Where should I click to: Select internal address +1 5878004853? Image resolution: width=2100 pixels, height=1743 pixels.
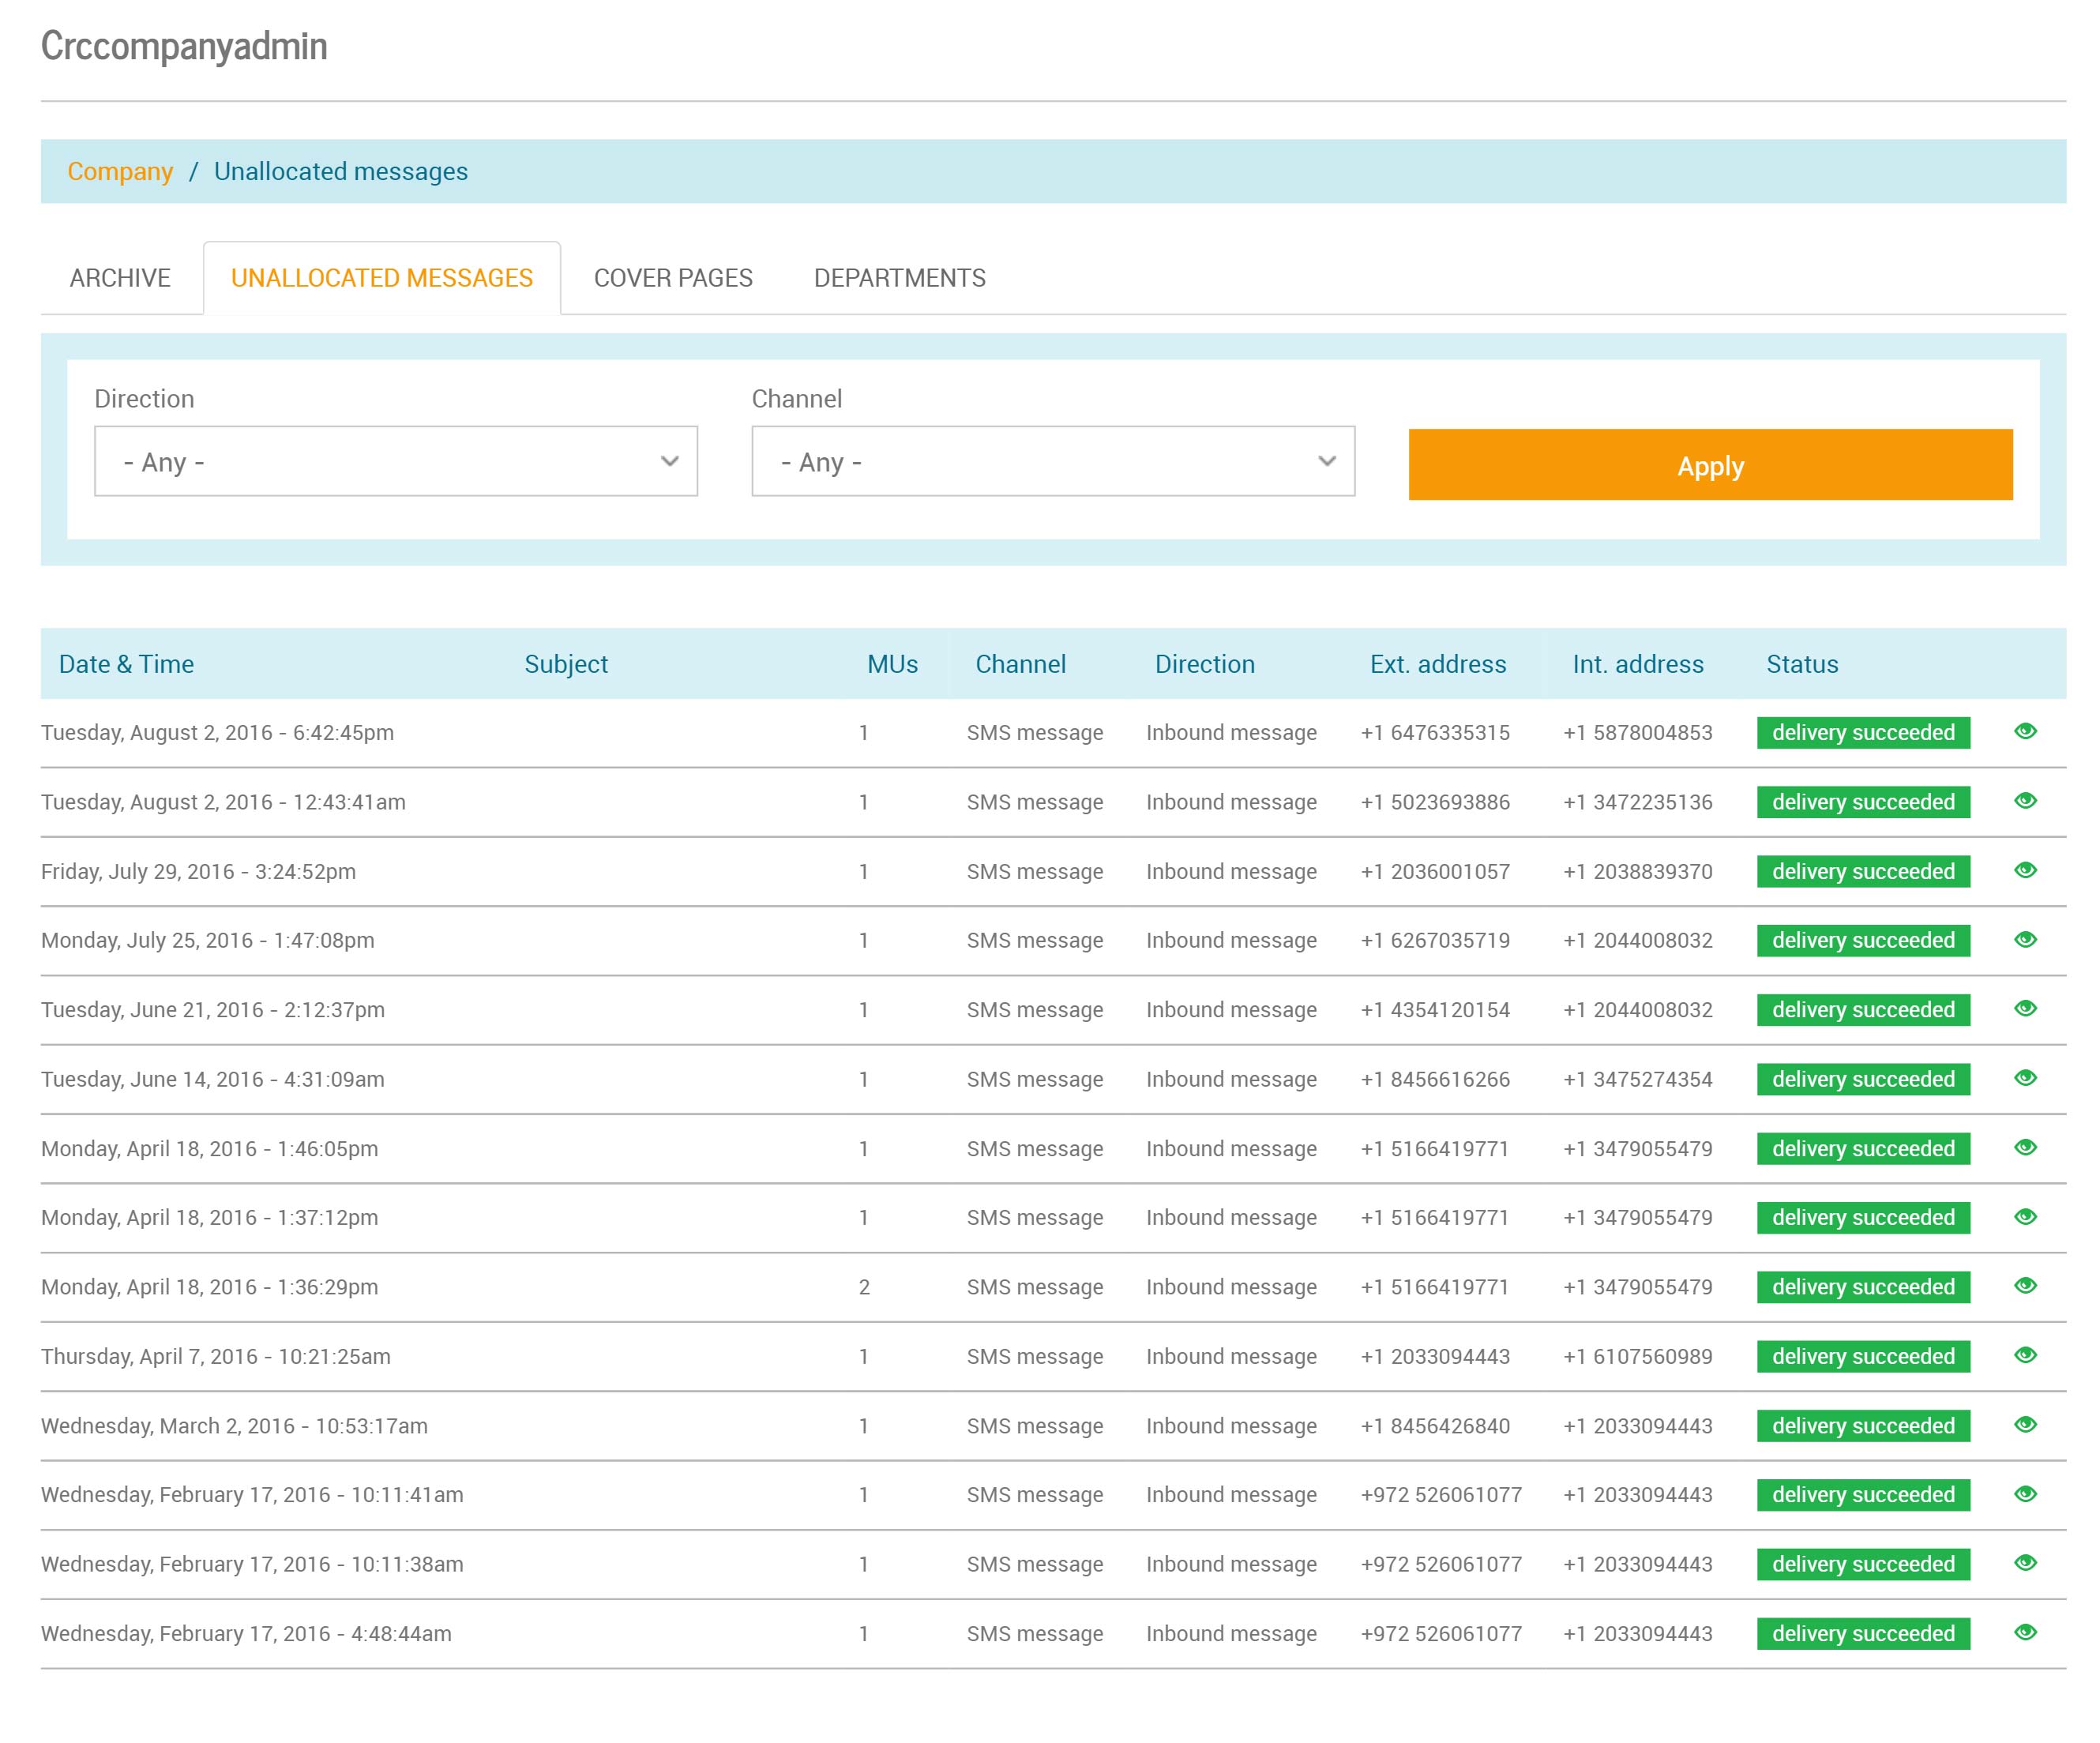pos(1638,733)
